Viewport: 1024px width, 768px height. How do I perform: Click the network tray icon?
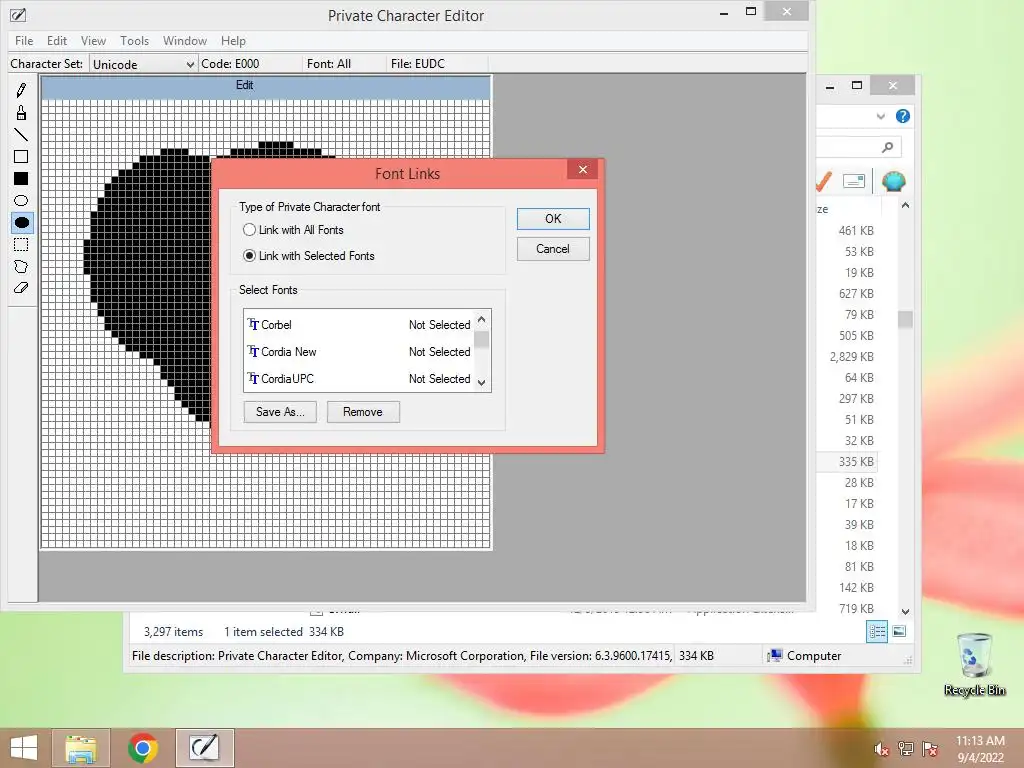pyautogui.click(x=906, y=749)
